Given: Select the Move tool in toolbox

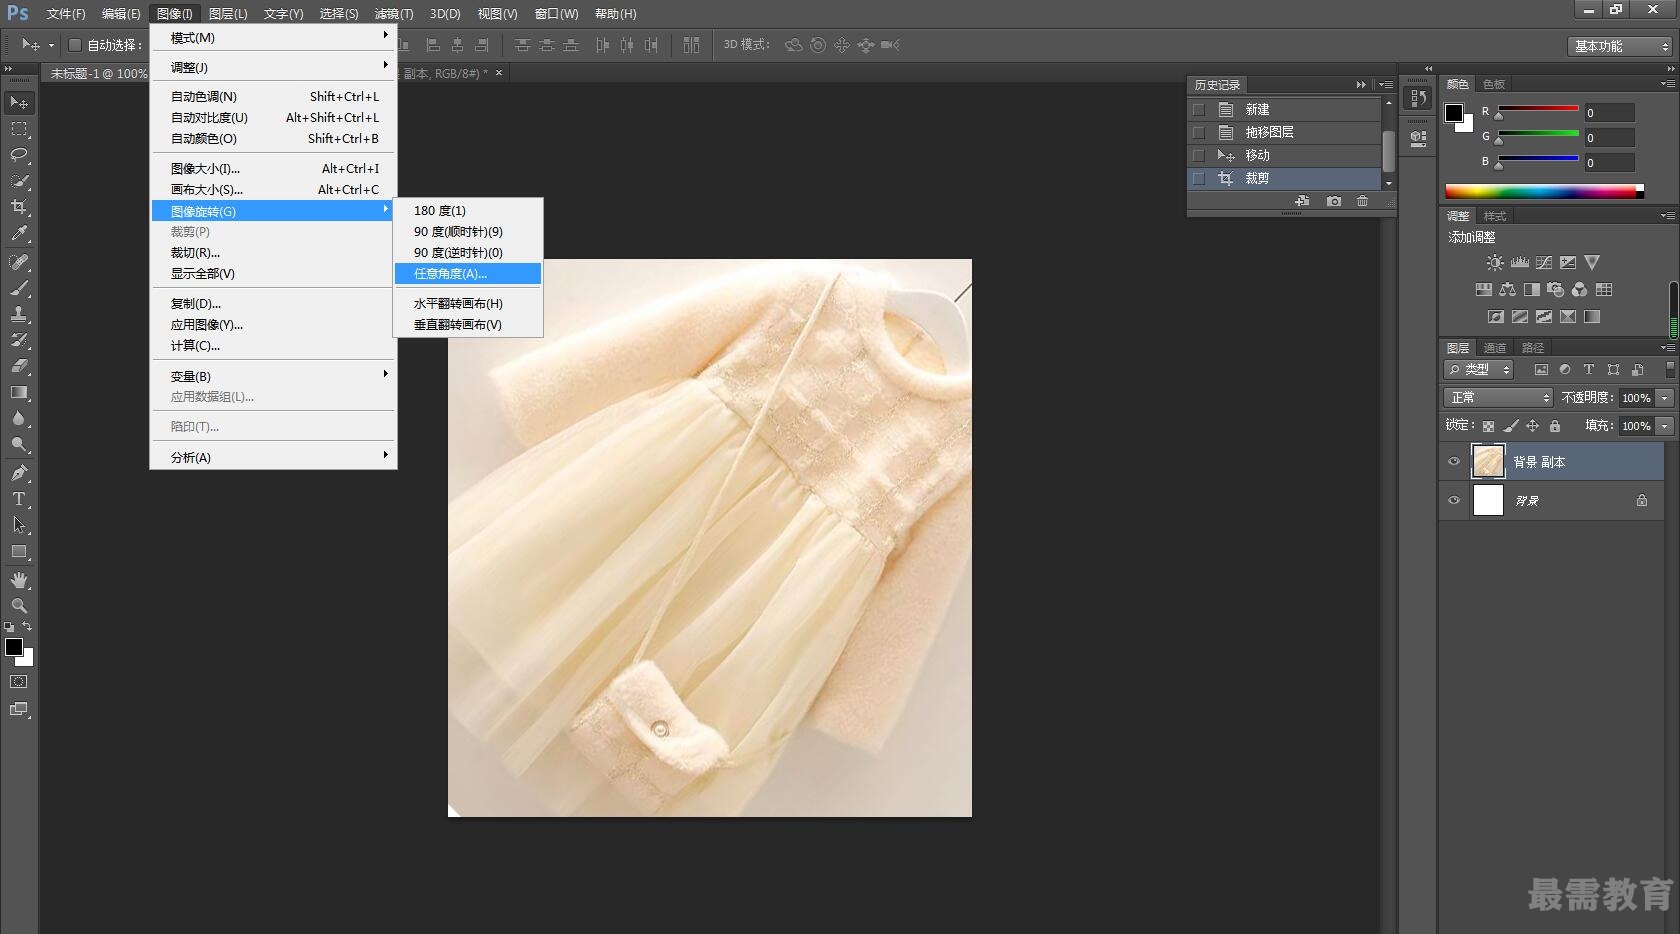Looking at the screenshot, I should pos(19,103).
